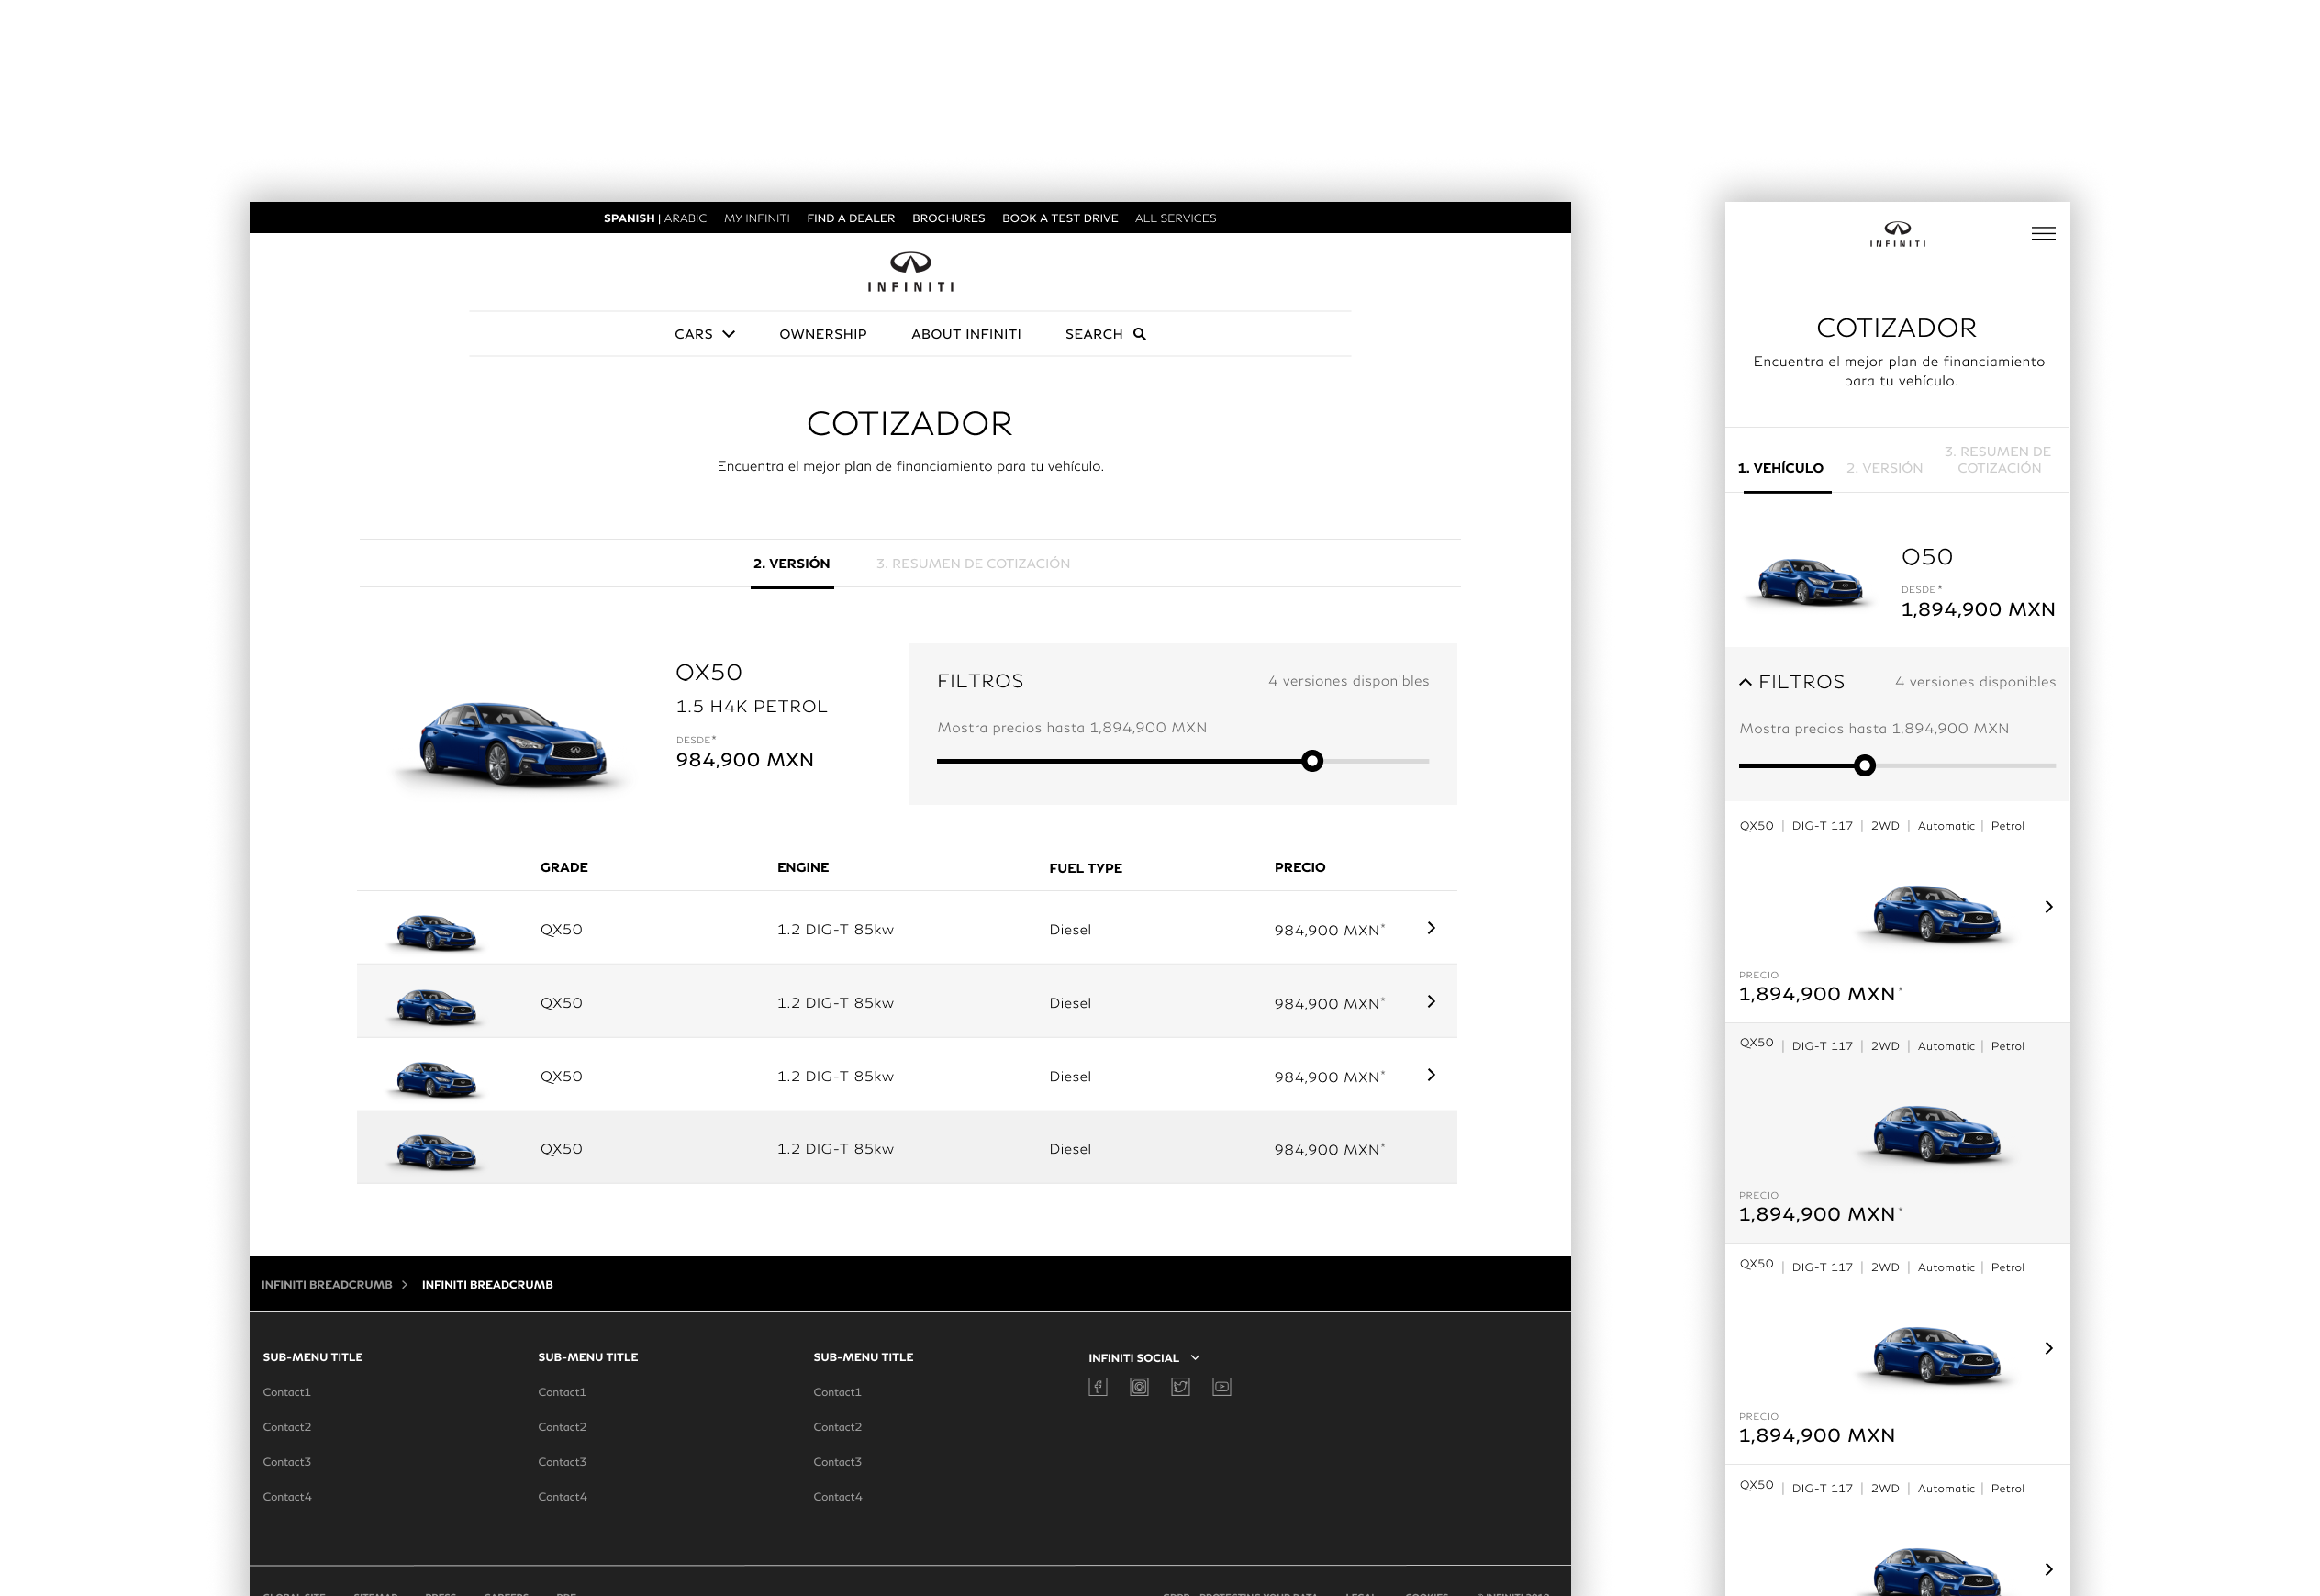Click the Twitter icon in footer
The width and height of the screenshot is (2320, 1596).
pos(1180,1387)
